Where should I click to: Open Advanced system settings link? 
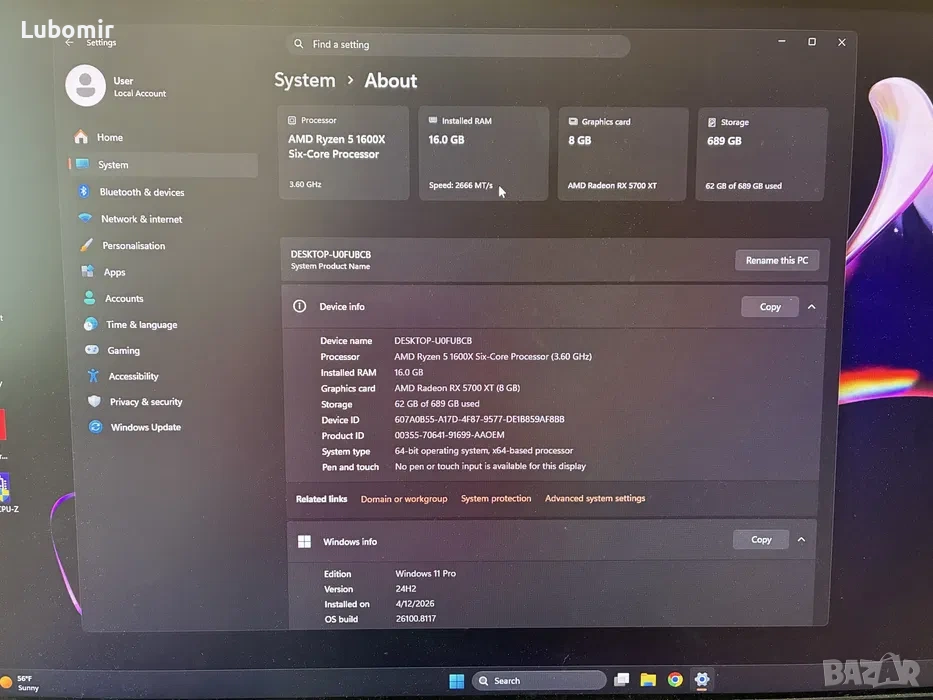595,498
